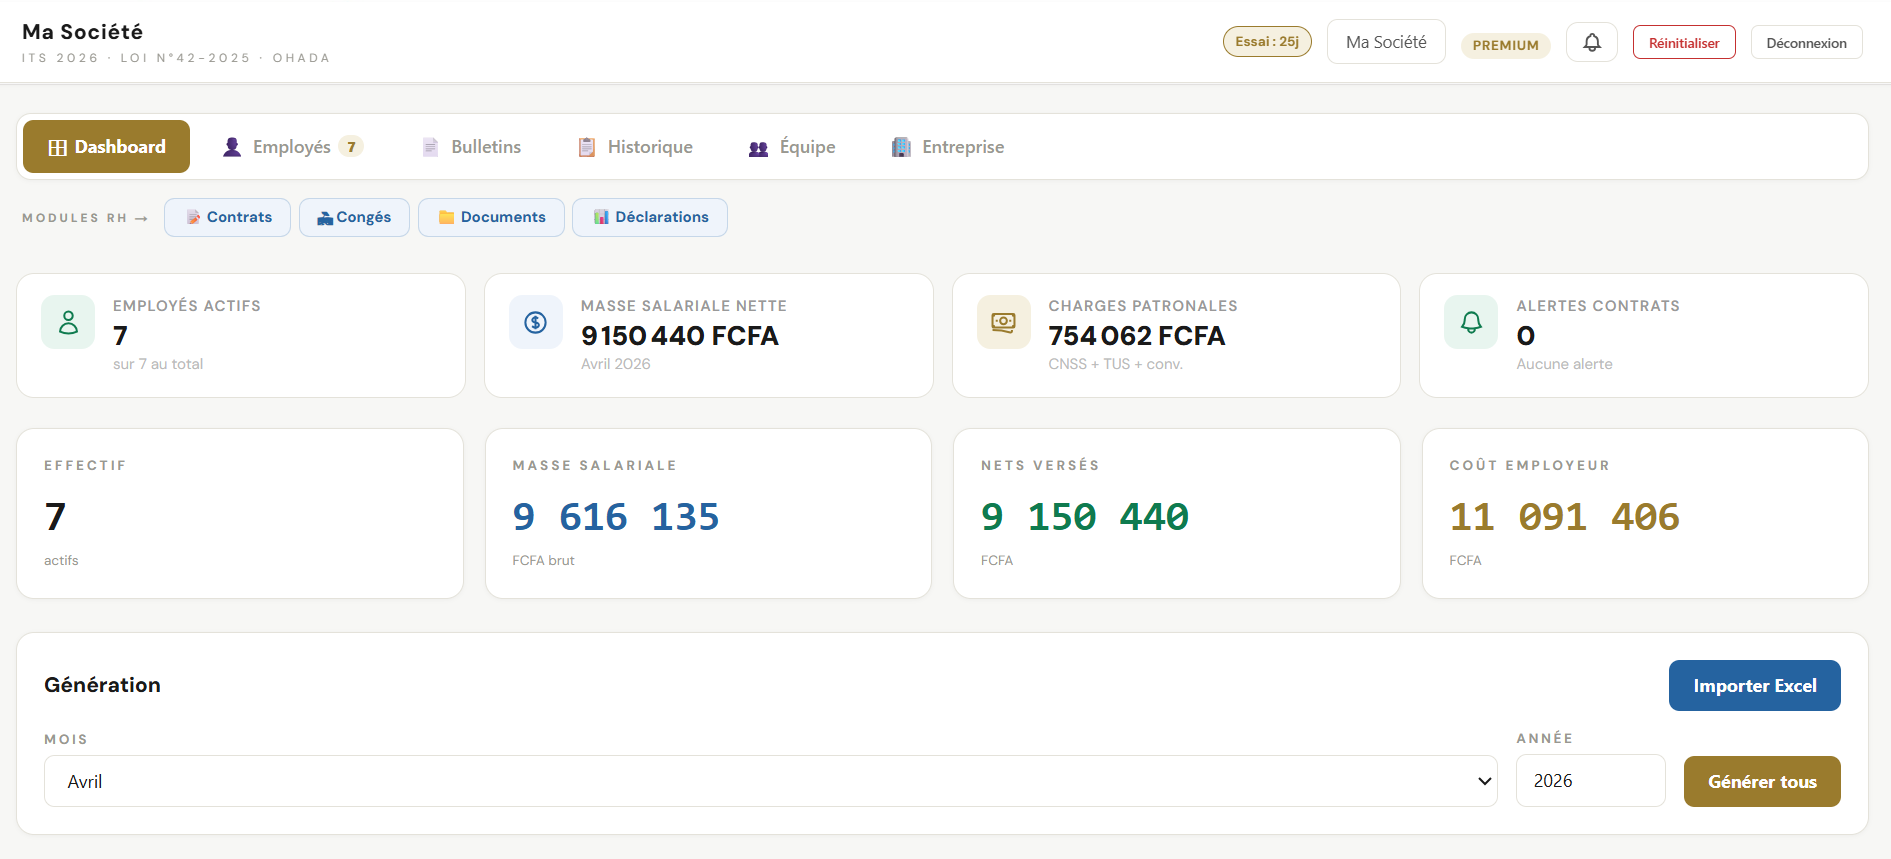Screen dimensions: 1891x859
Task: Click the Avril 2026 period text
Action: (616, 364)
